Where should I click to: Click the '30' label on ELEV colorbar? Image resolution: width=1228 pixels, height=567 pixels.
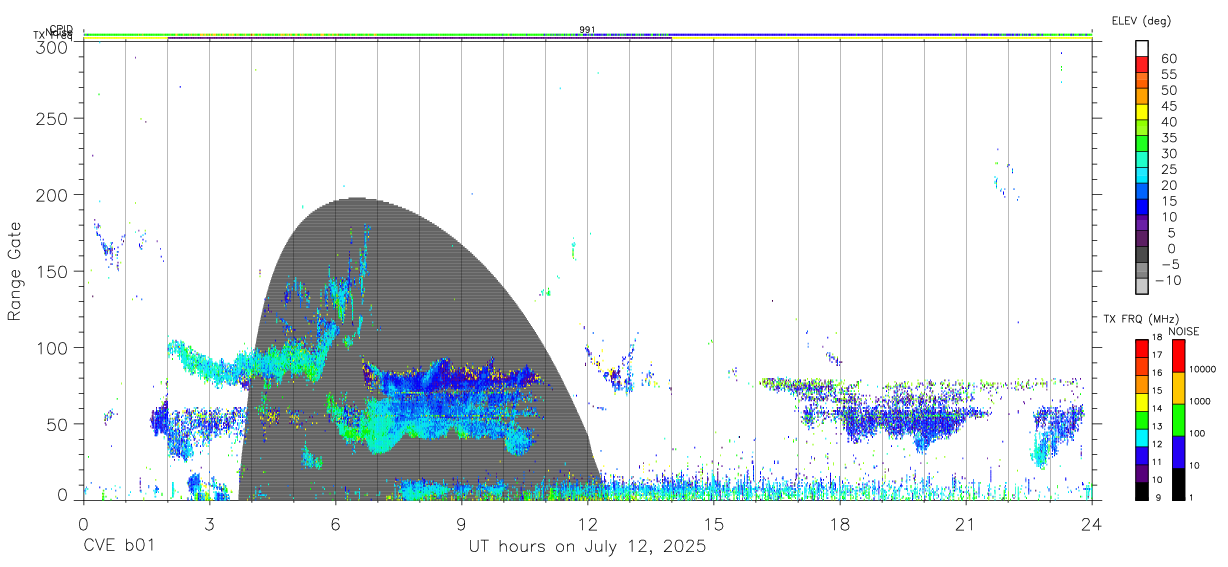pos(1168,153)
